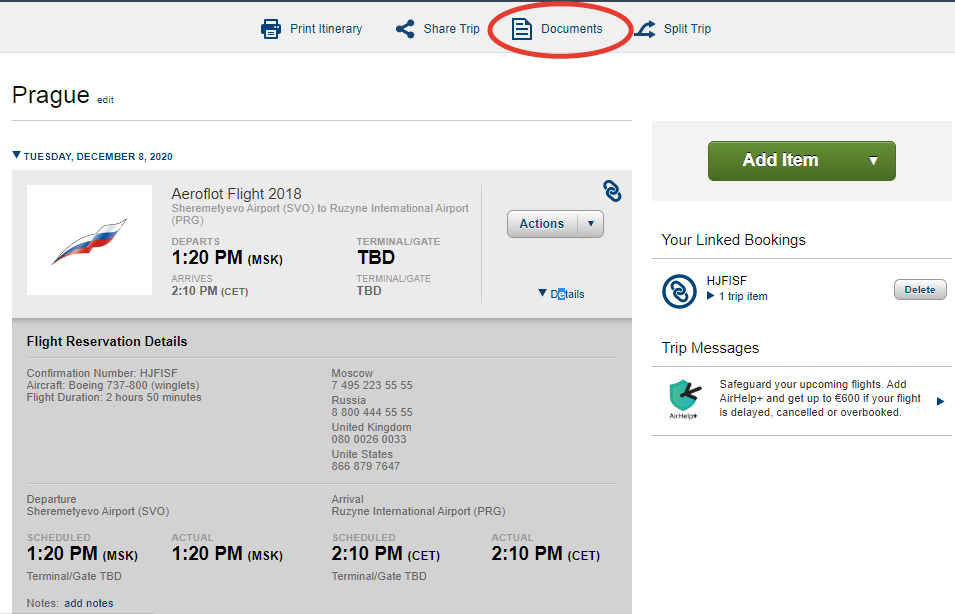955x614 pixels.
Task: Click the Print Itinerary printer icon
Action: coord(271,29)
